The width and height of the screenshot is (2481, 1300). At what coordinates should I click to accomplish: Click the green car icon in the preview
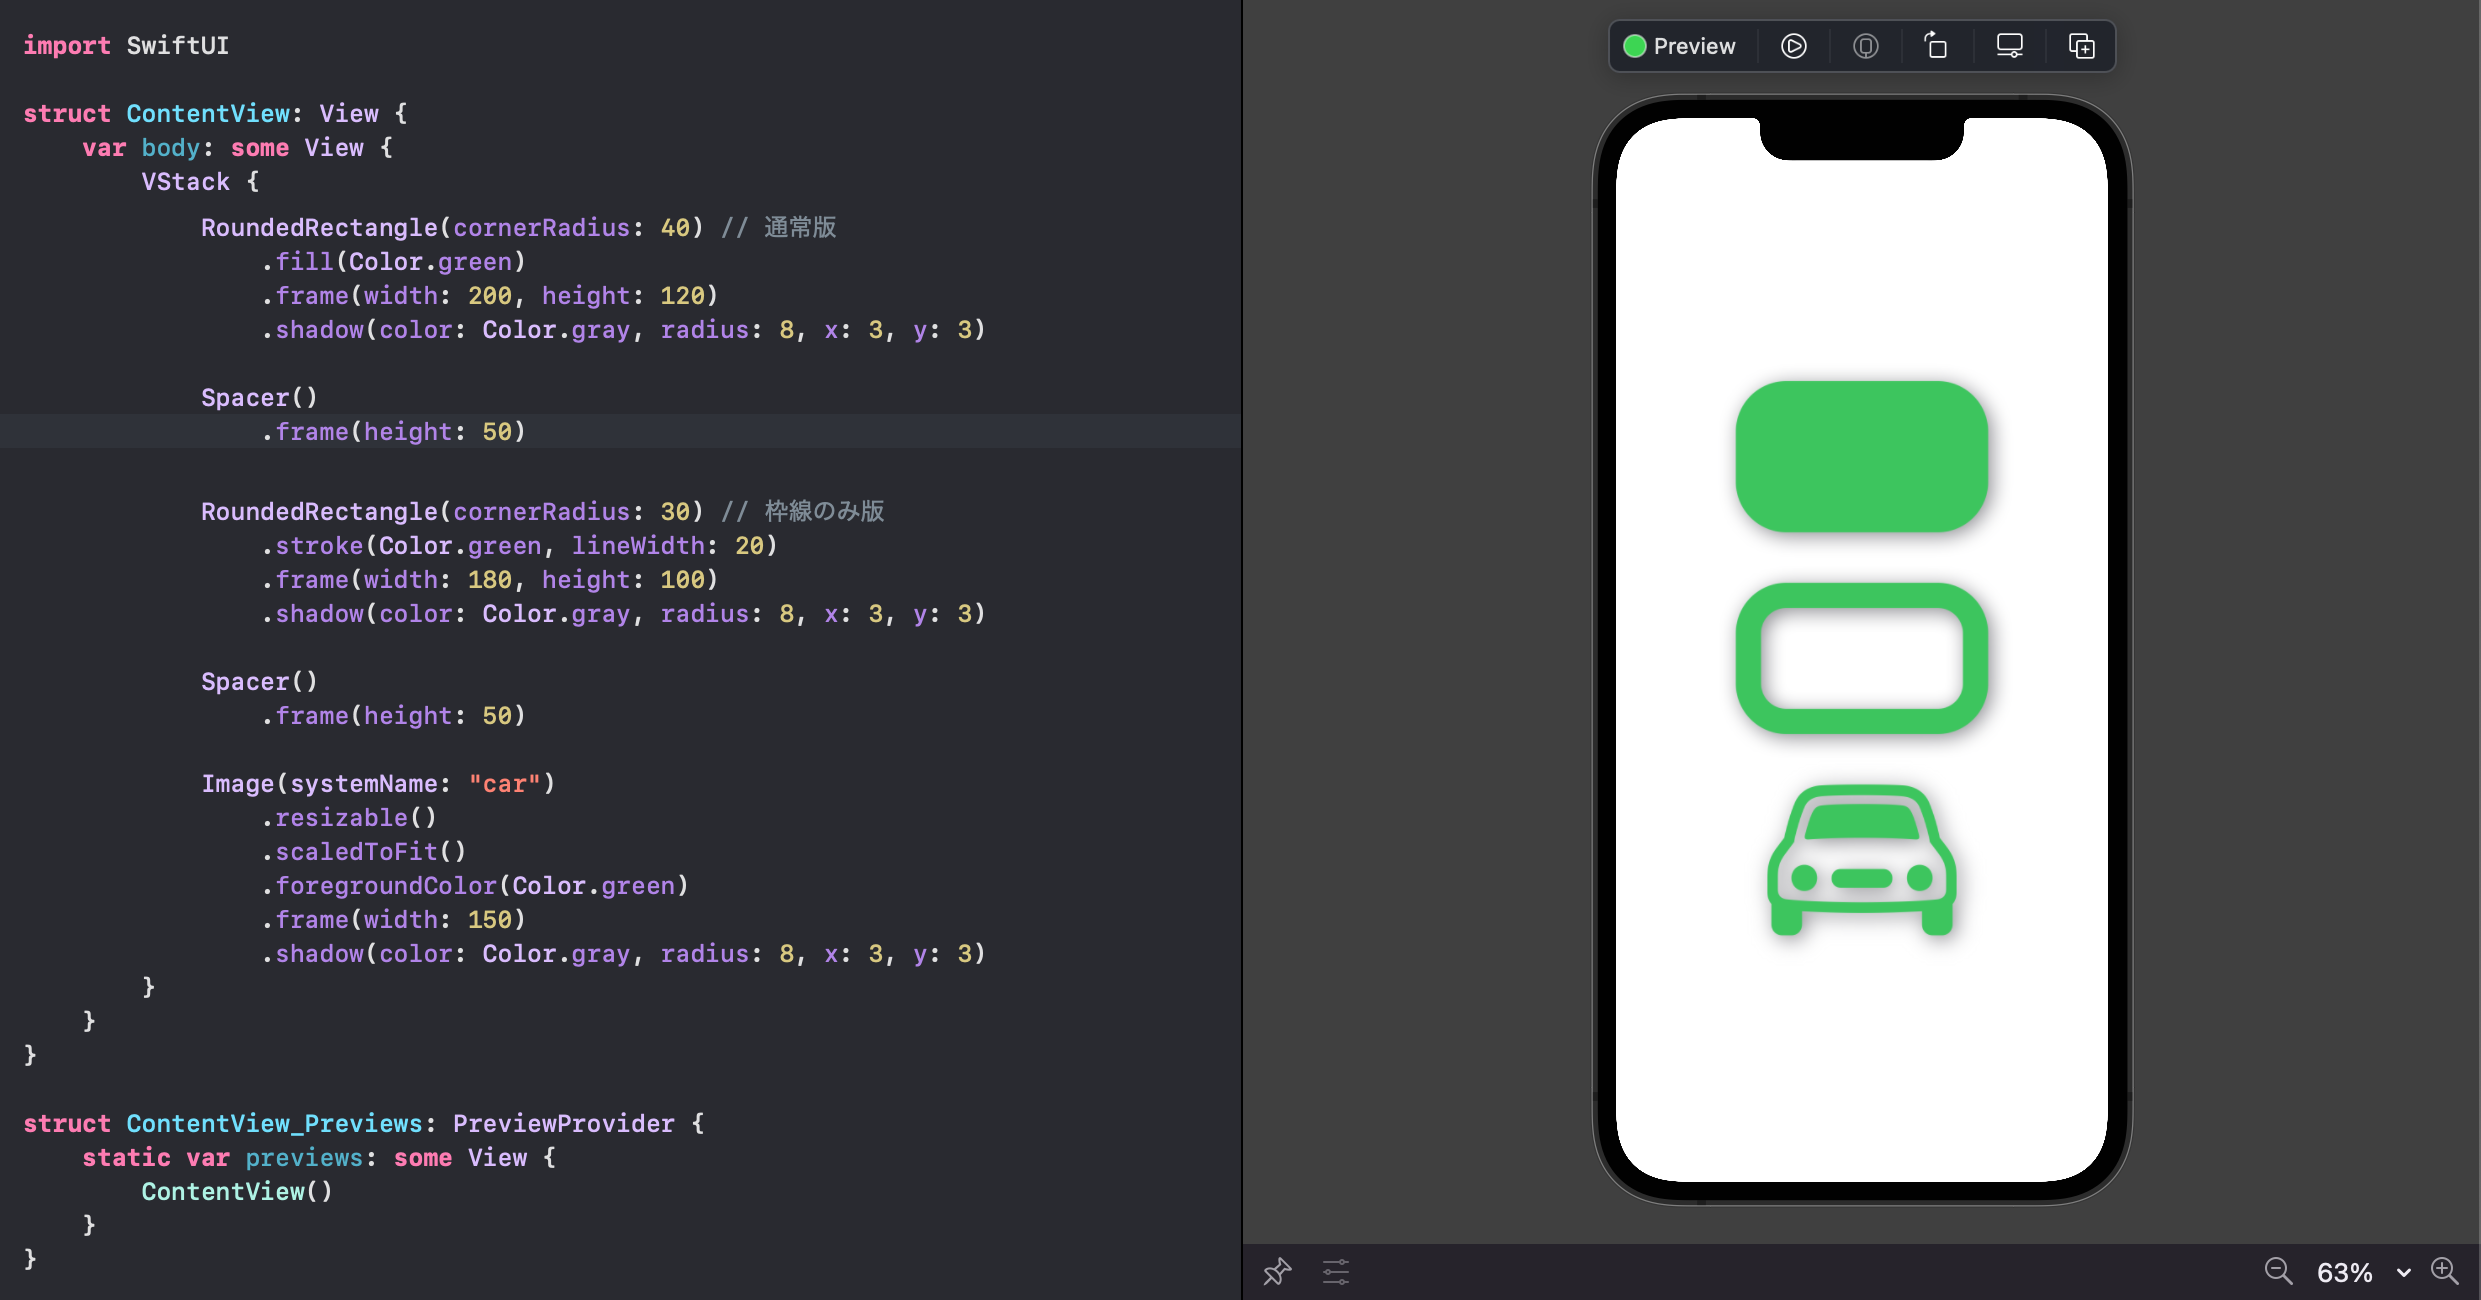(1860, 862)
